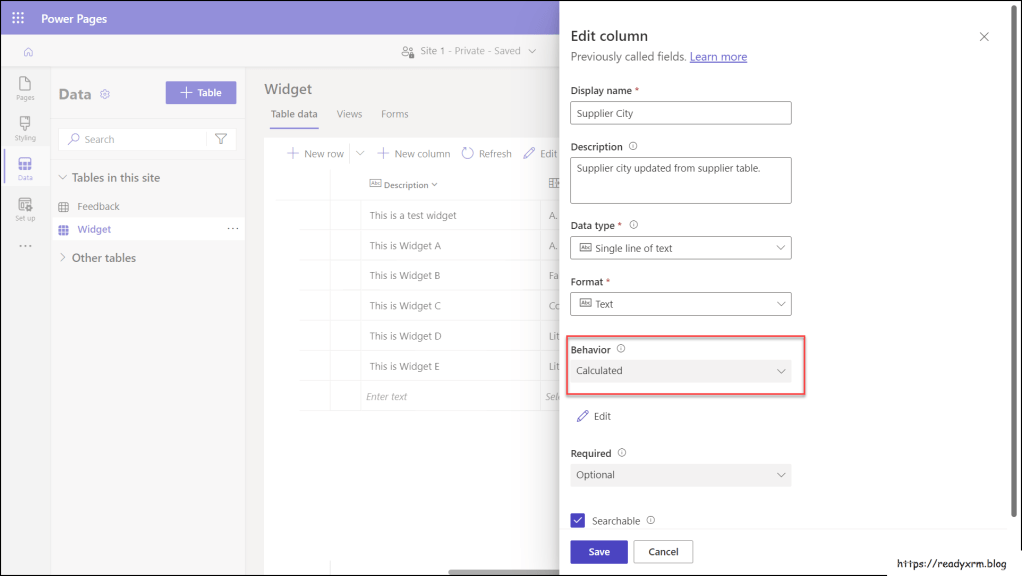Switch to the Forms tab
The height and width of the screenshot is (576, 1022).
pos(394,114)
